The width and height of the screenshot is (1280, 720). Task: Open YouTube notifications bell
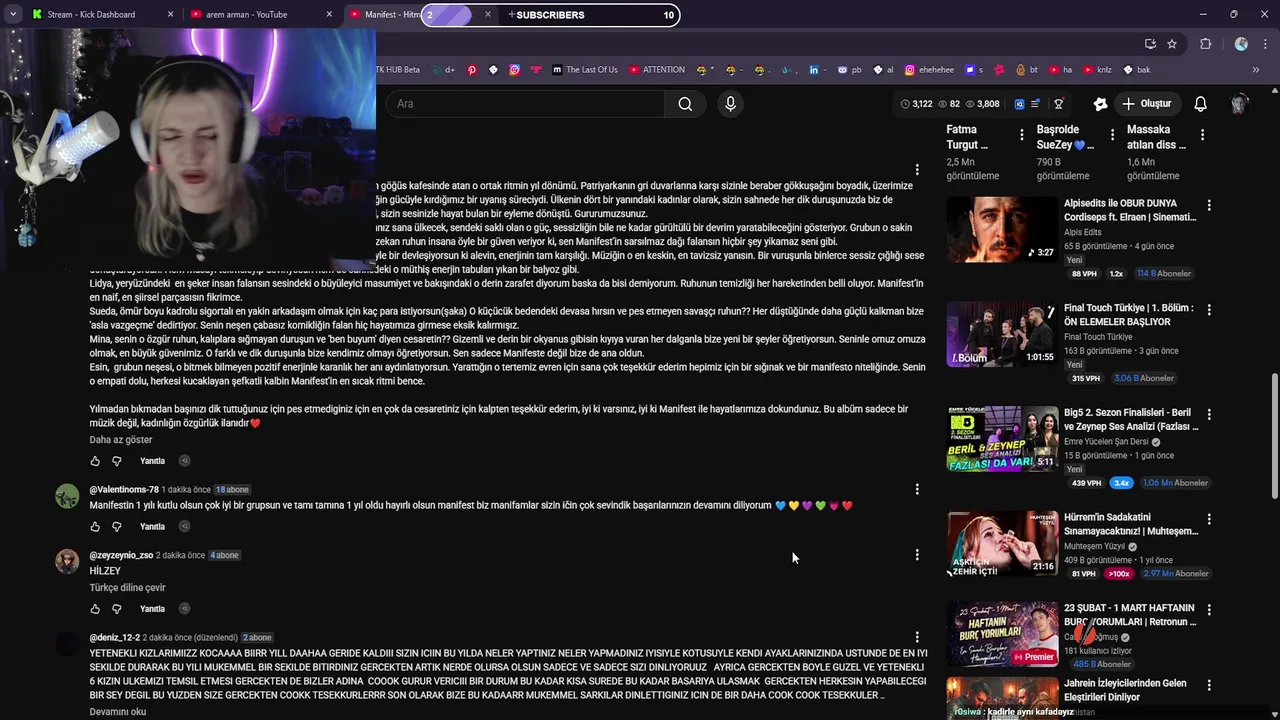[1201, 104]
